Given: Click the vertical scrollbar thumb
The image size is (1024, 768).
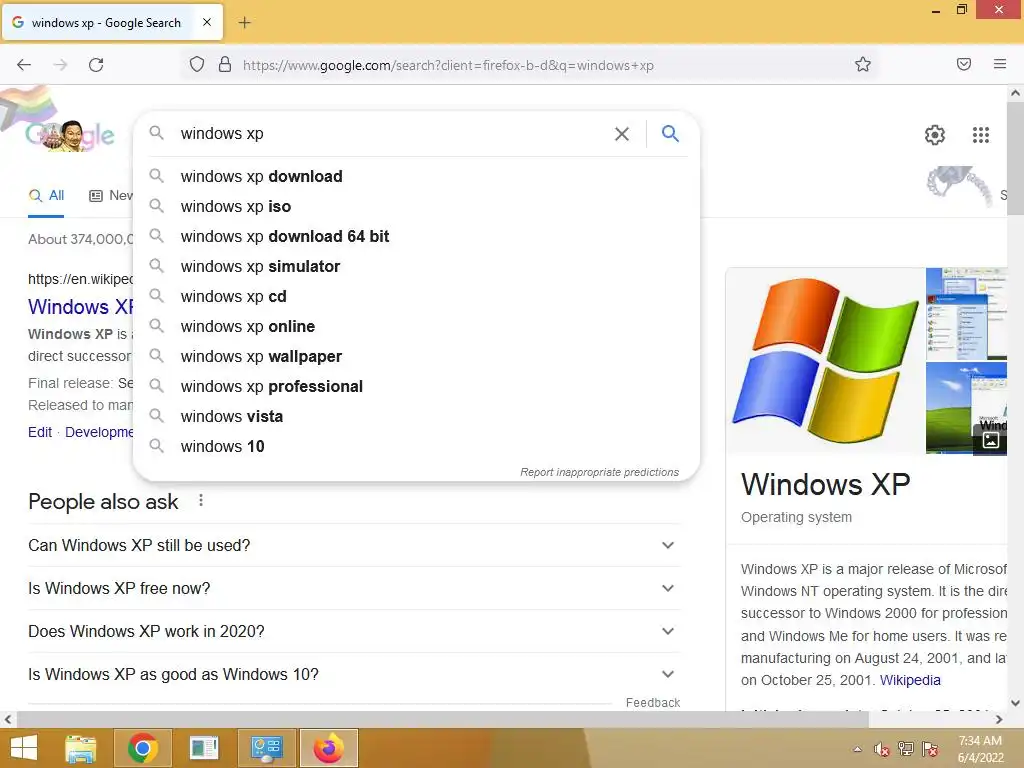Looking at the screenshot, I should tap(1015, 158).
